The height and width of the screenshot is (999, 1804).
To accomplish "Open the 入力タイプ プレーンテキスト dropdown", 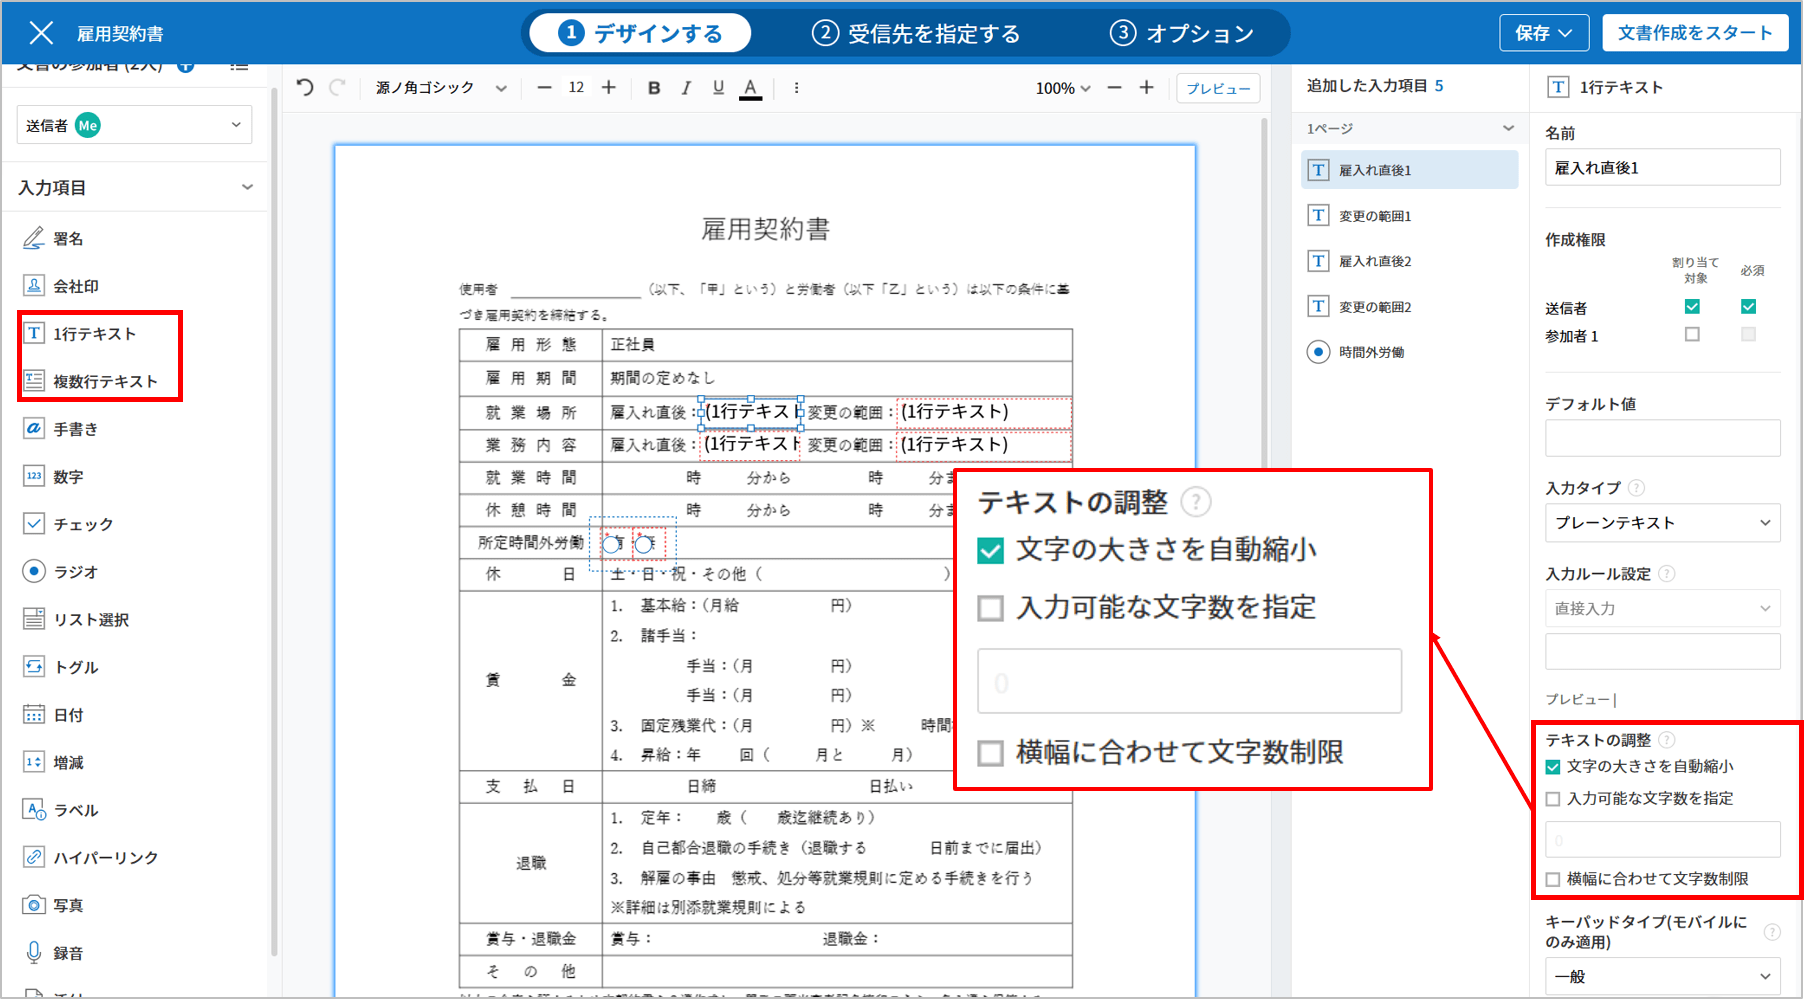I will [1662, 523].
